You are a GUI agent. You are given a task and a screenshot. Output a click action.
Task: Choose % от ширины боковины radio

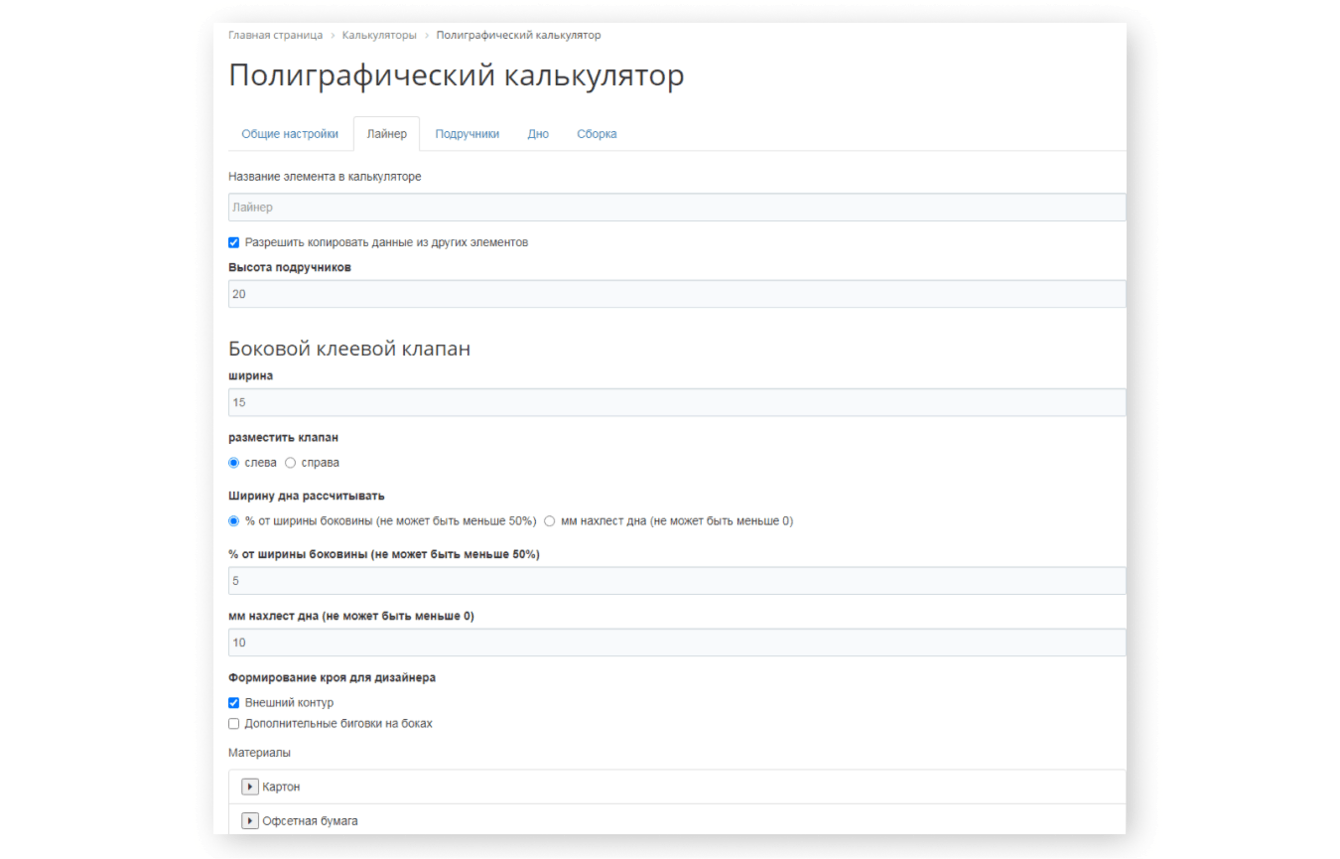(x=234, y=521)
